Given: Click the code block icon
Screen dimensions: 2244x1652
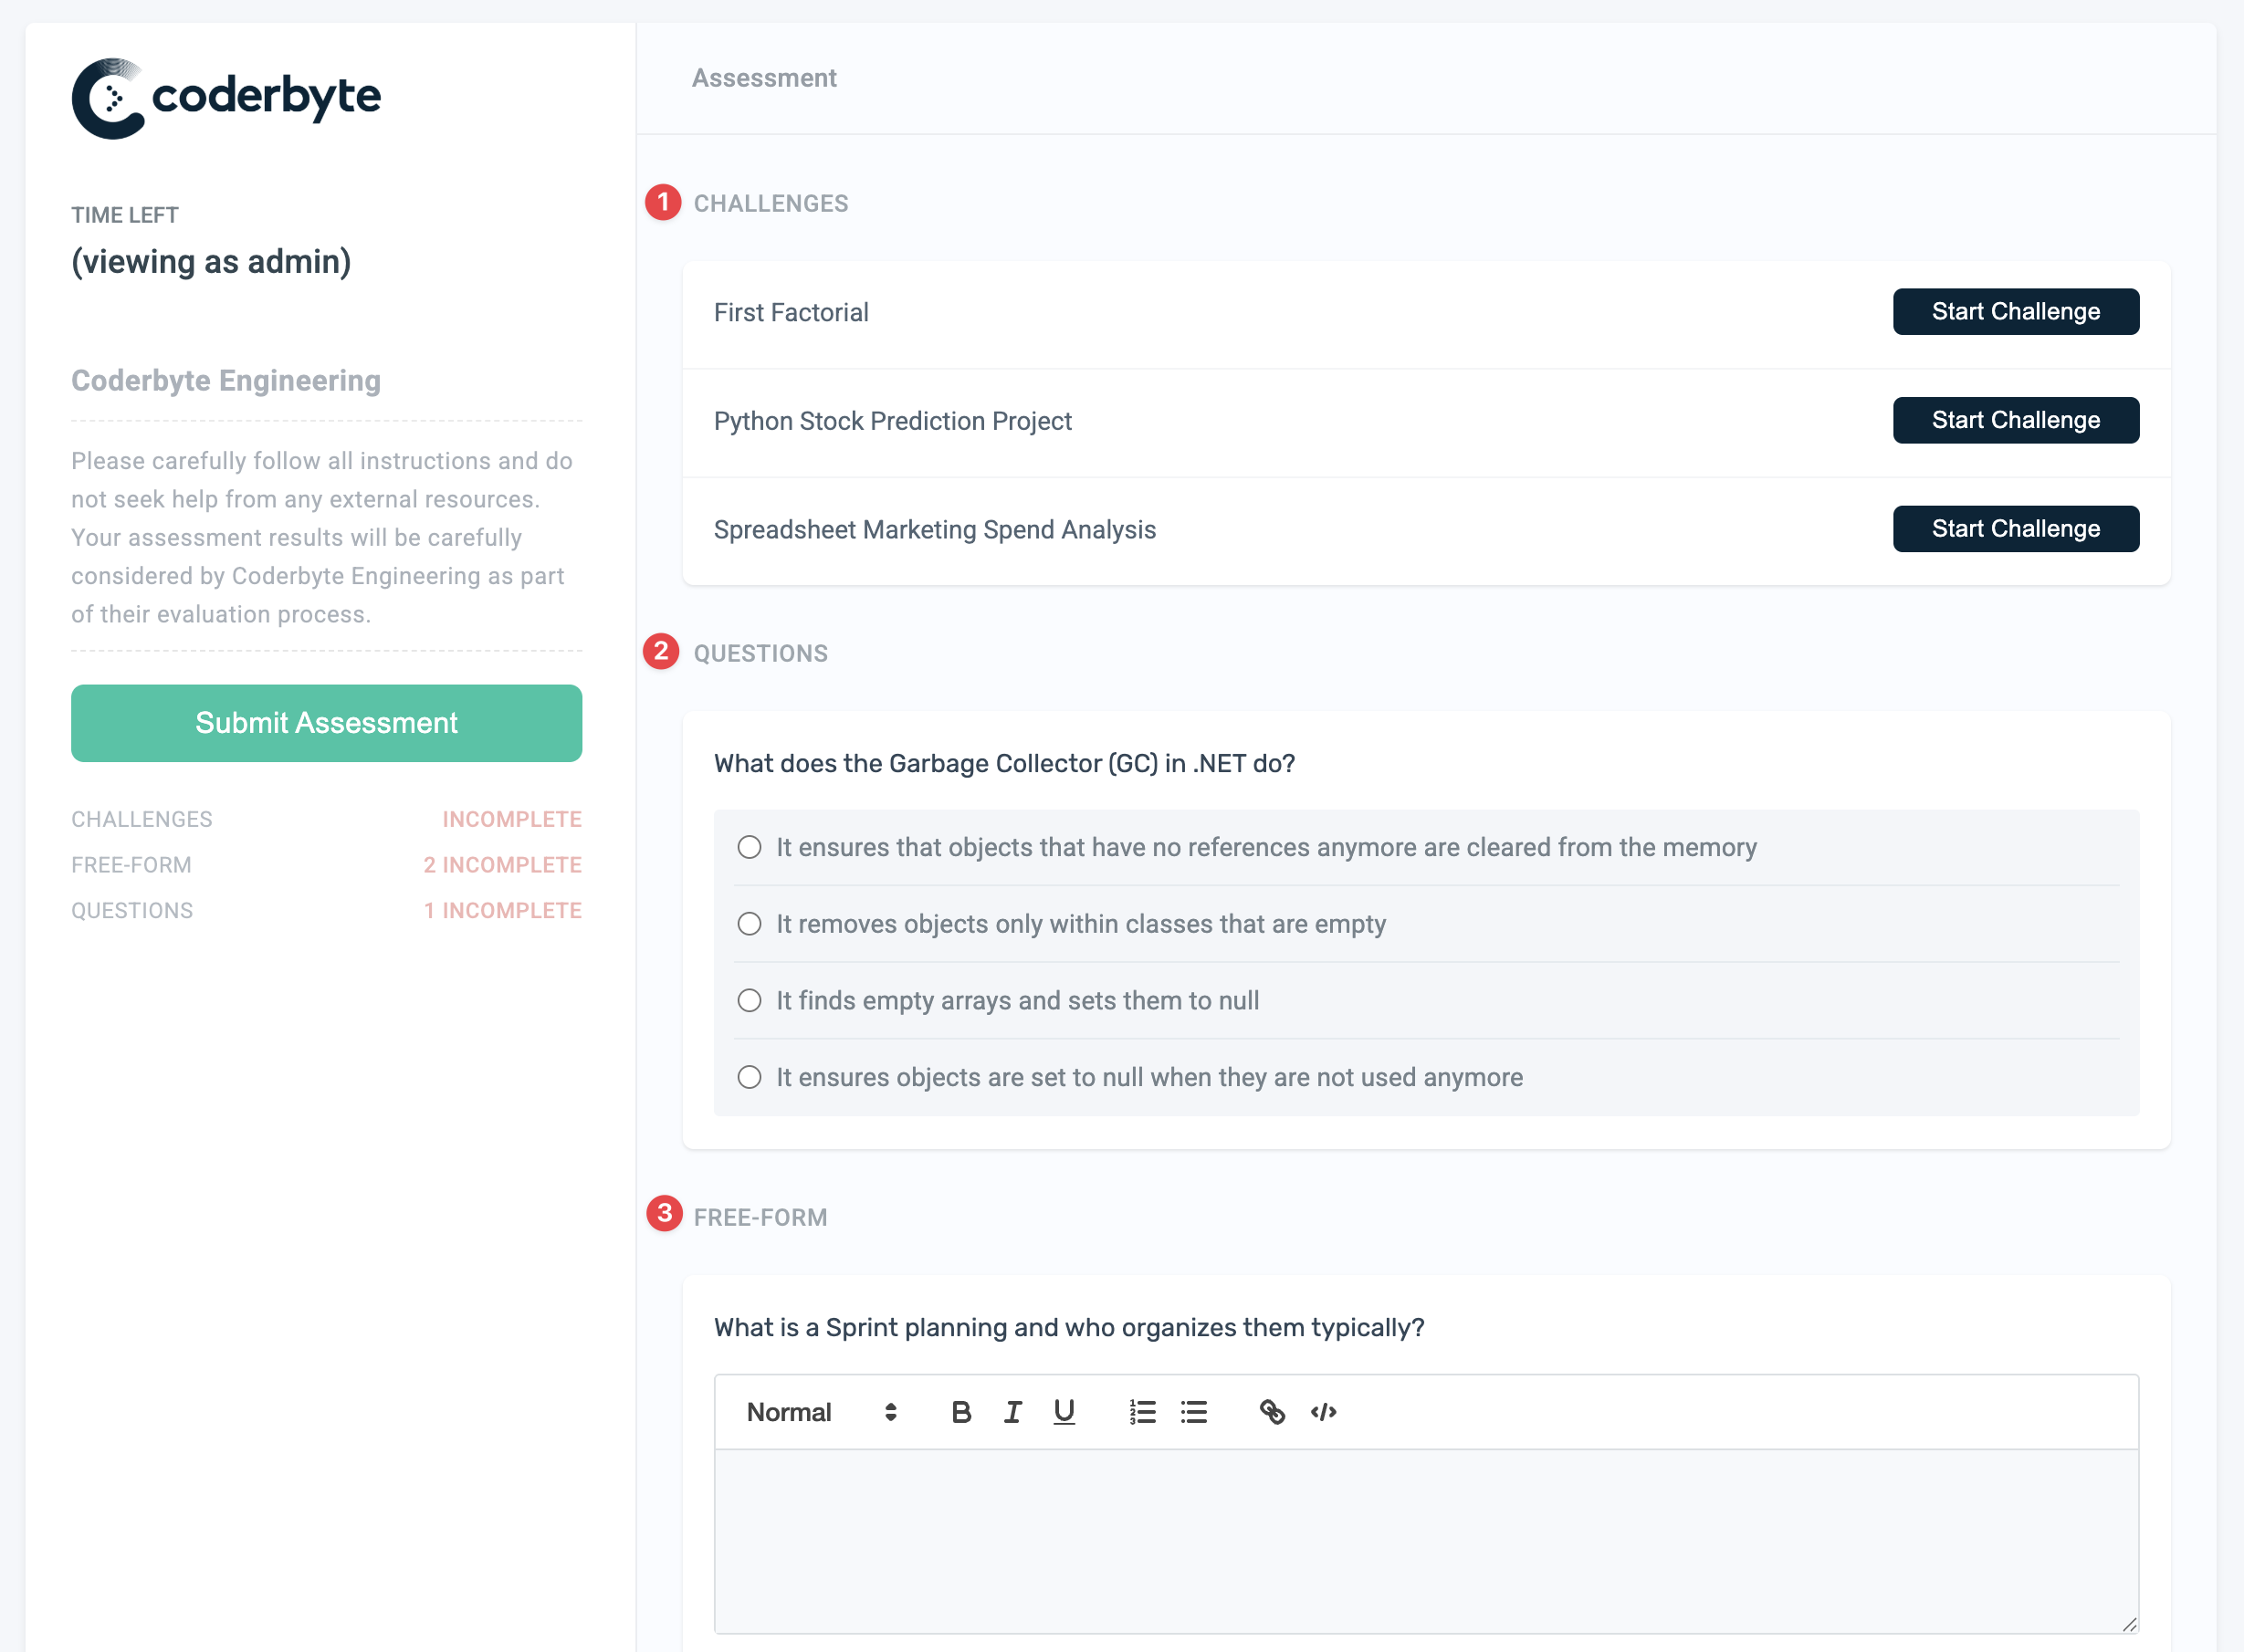Looking at the screenshot, I should point(1324,1412).
